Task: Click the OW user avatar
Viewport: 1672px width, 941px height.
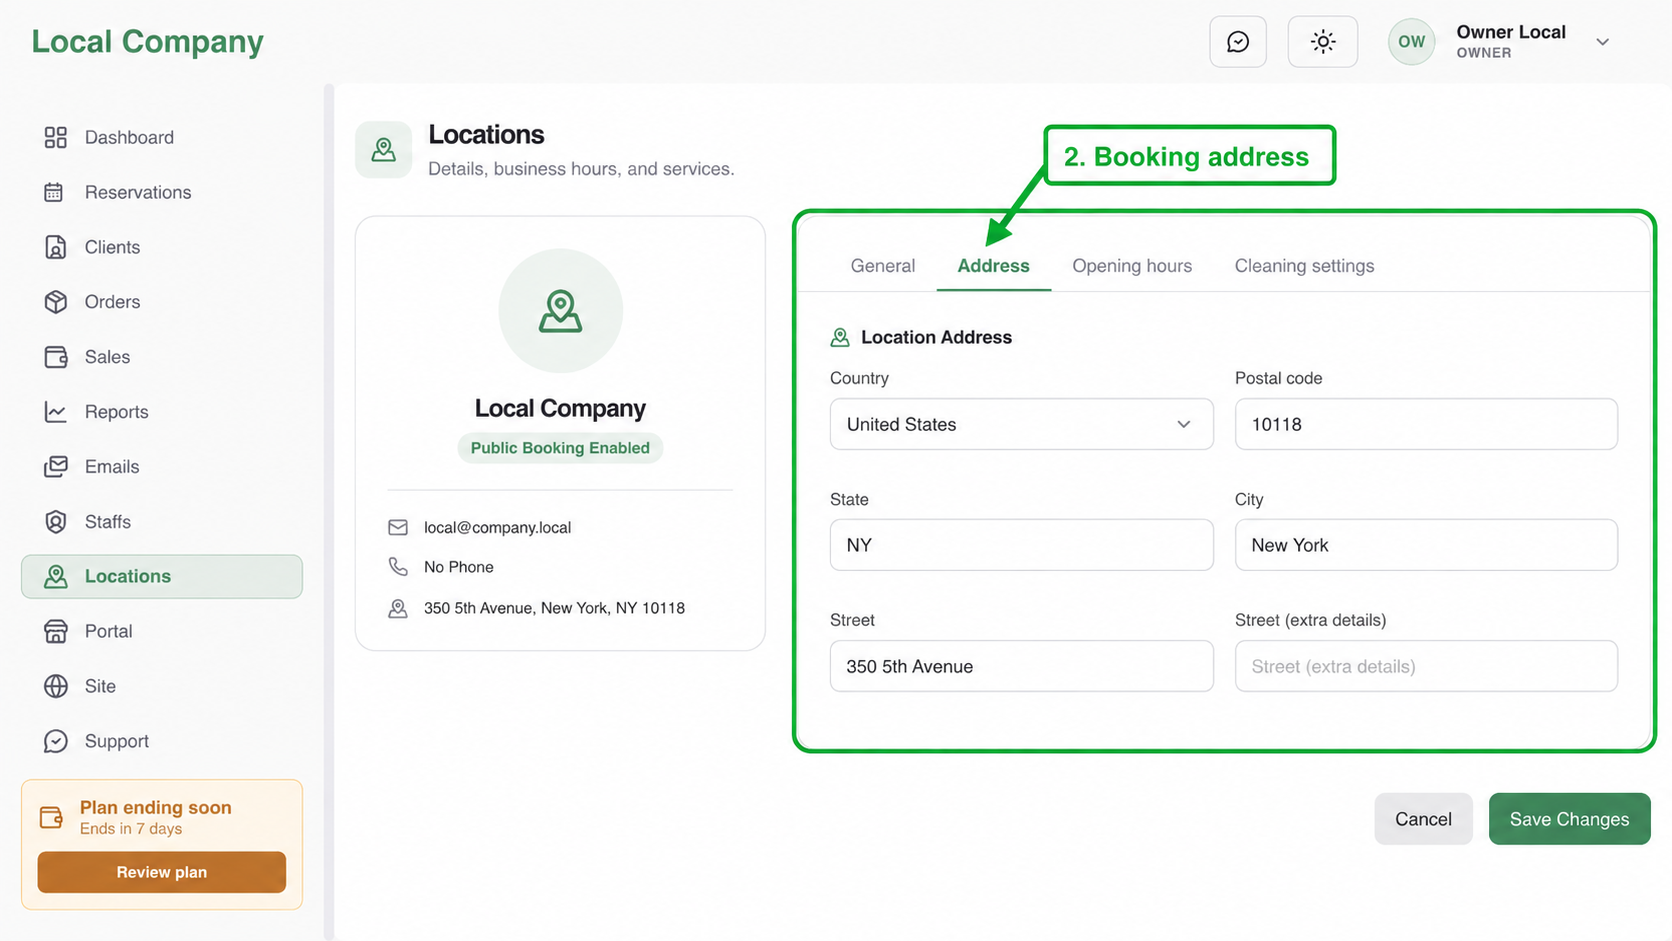Action: (x=1411, y=42)
